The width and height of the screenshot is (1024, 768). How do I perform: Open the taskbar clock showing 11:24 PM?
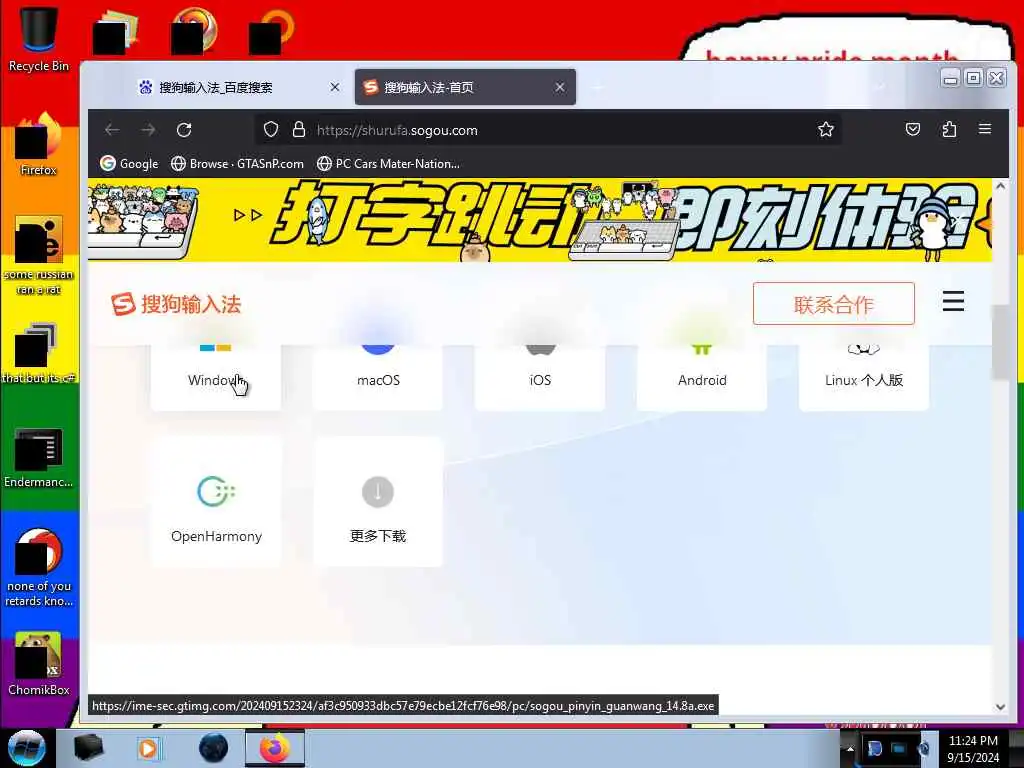pyautogui.click(x=973, y=748)
